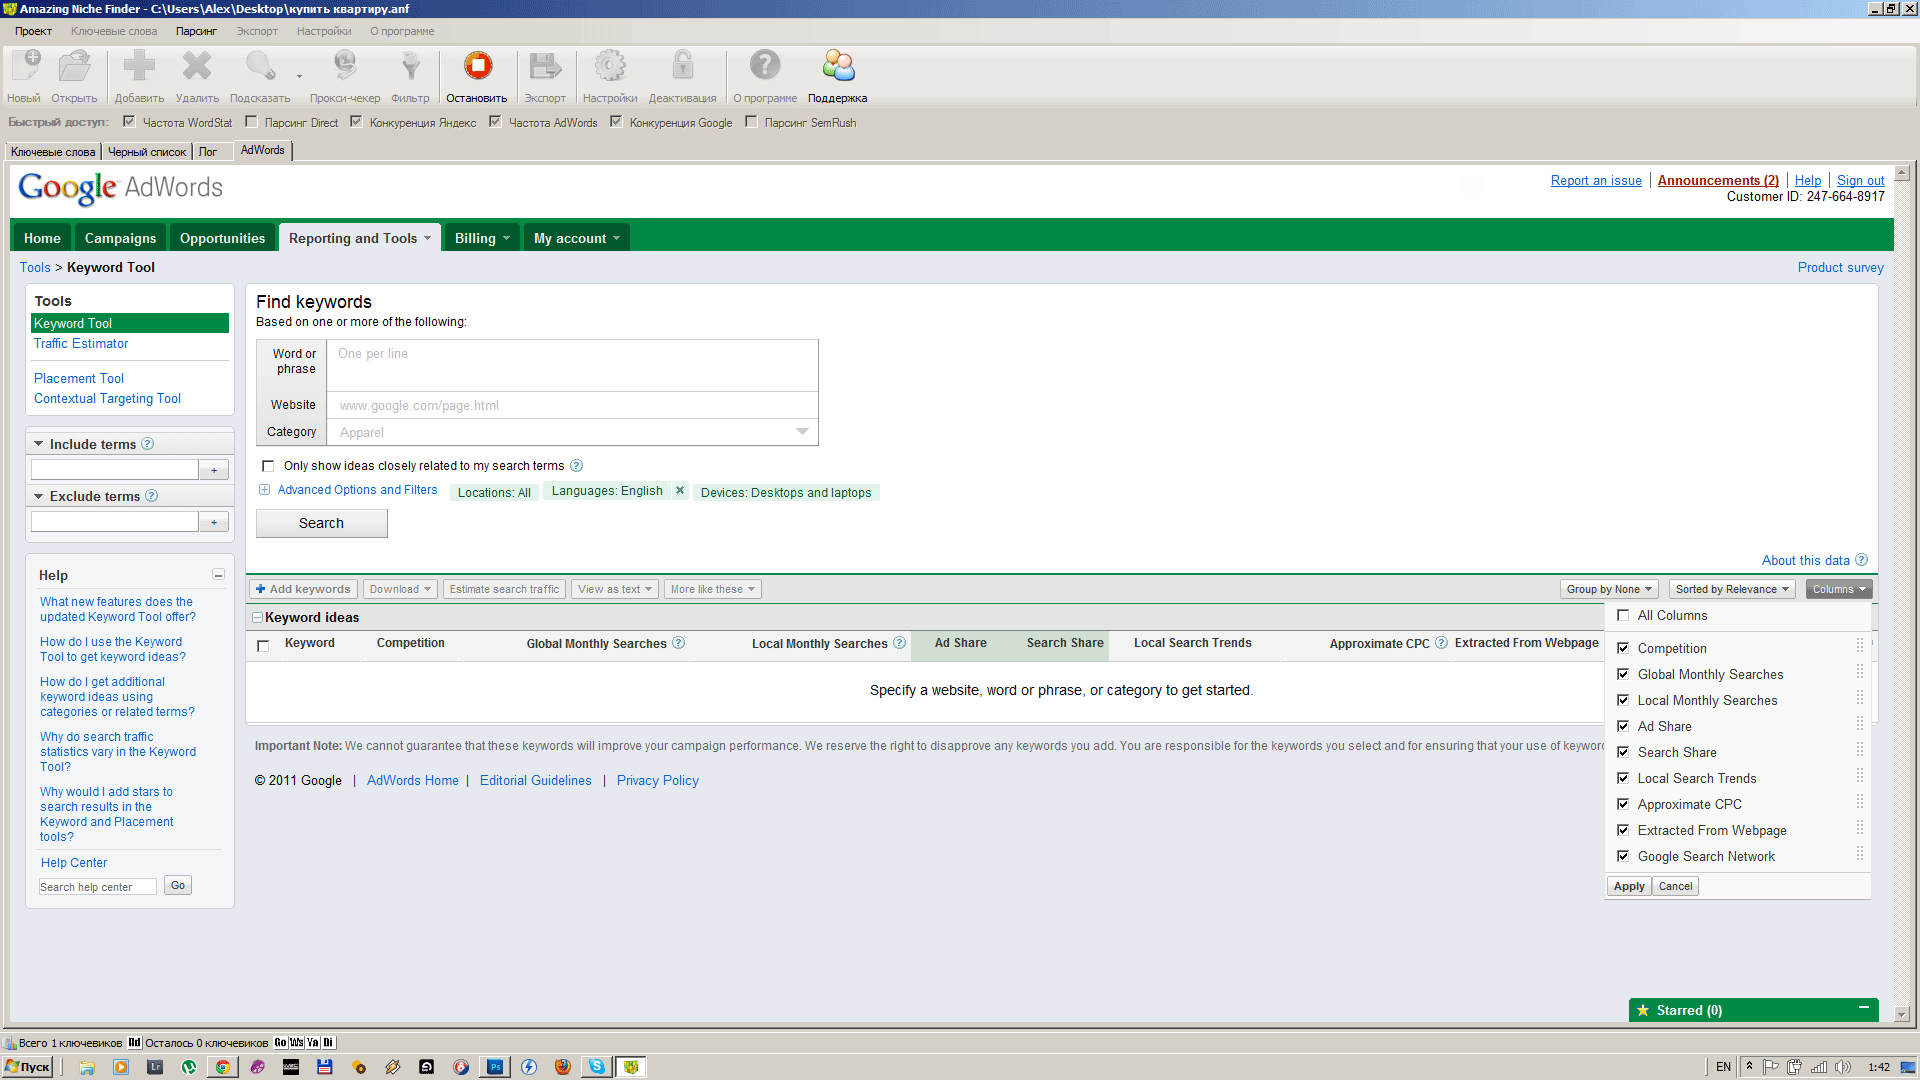Remove the Languages: English filter with X

coord(680,491)
